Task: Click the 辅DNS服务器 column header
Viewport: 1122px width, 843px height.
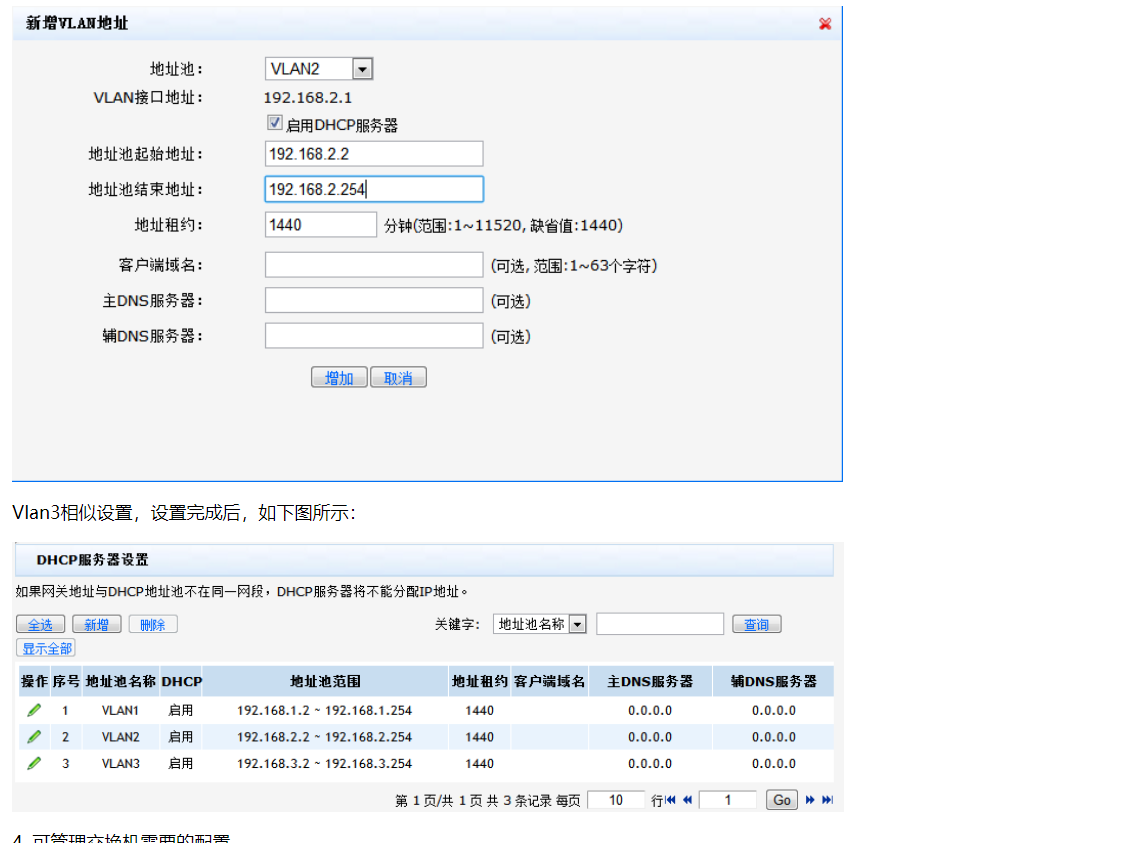Action: pyautogui.click(x=774, y=681)
